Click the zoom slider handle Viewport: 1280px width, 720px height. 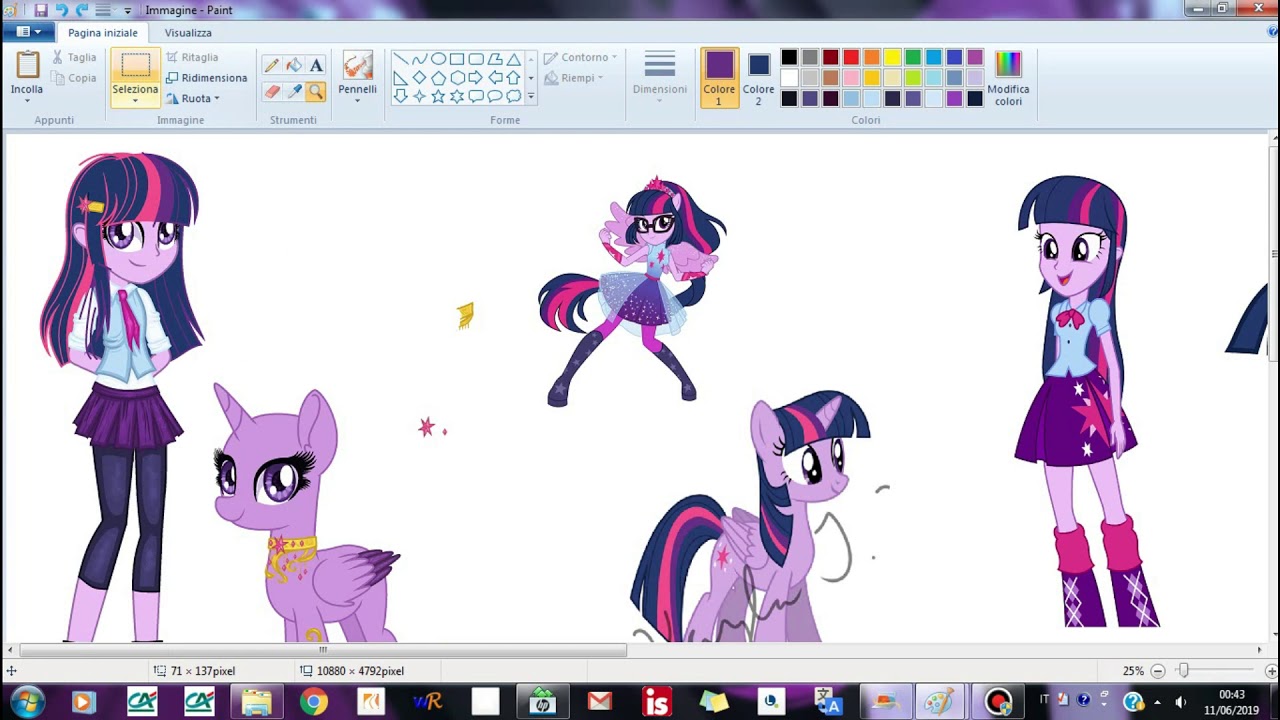[x=1183, y=671]
